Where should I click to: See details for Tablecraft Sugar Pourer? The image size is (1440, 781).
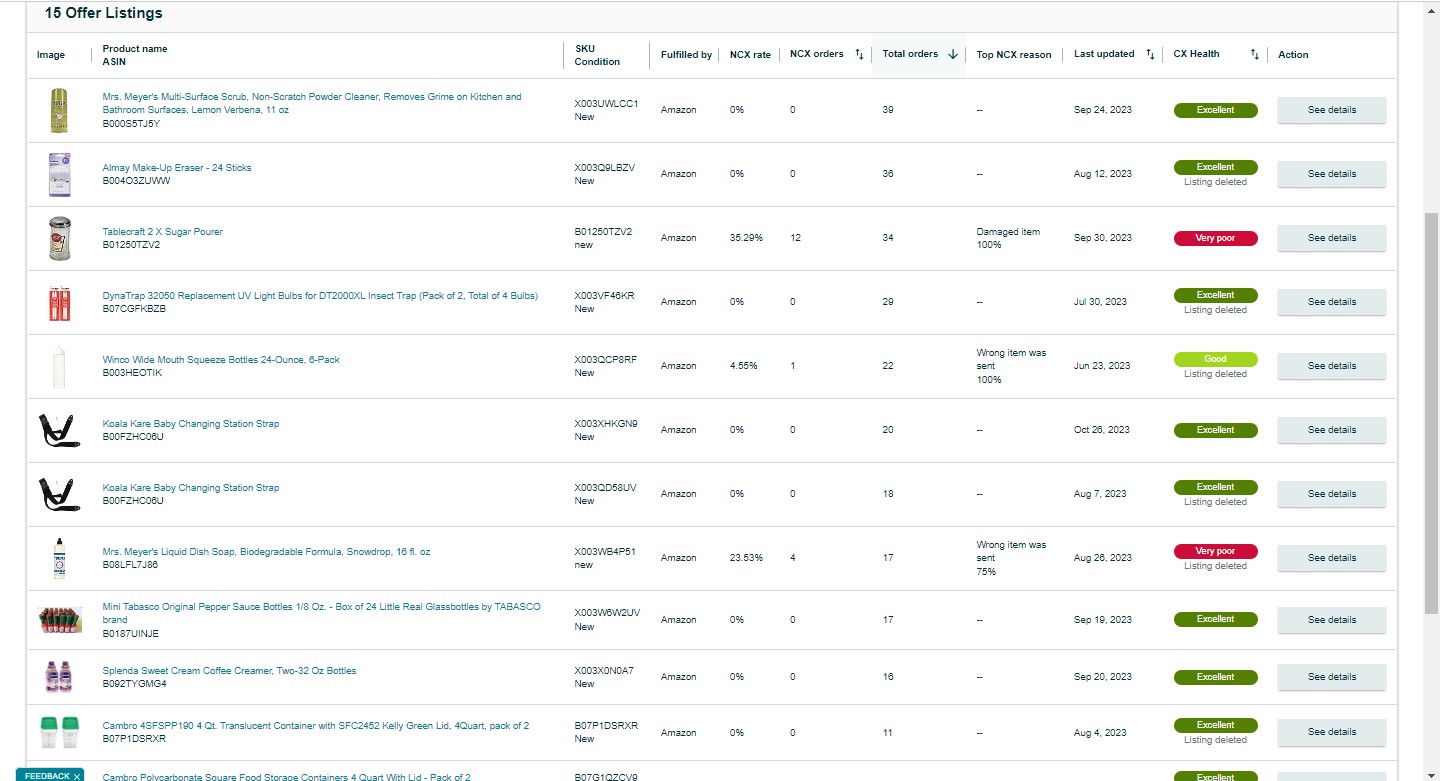click(x=1332, y=238)
